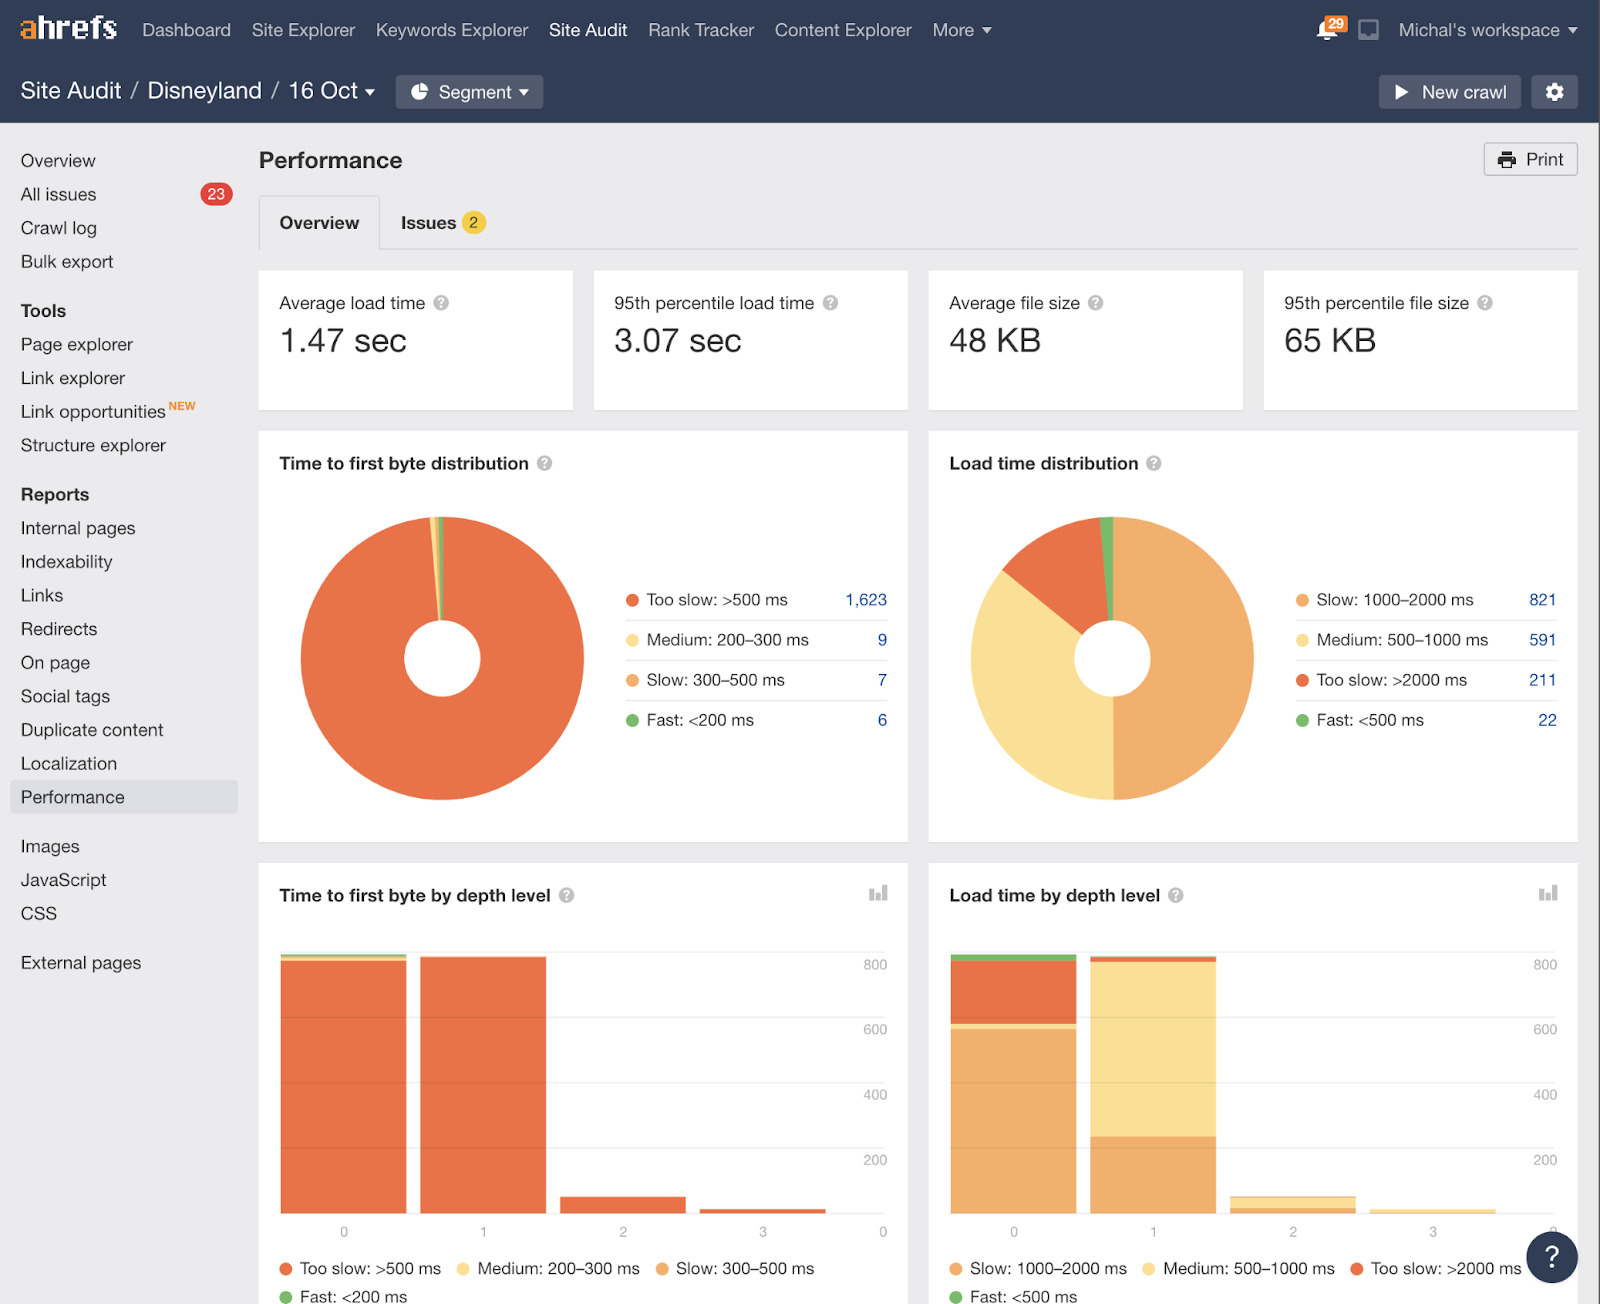Open the Print dialog for Performance report
Viewport: 1600px width, 1304px height.
1530,159
